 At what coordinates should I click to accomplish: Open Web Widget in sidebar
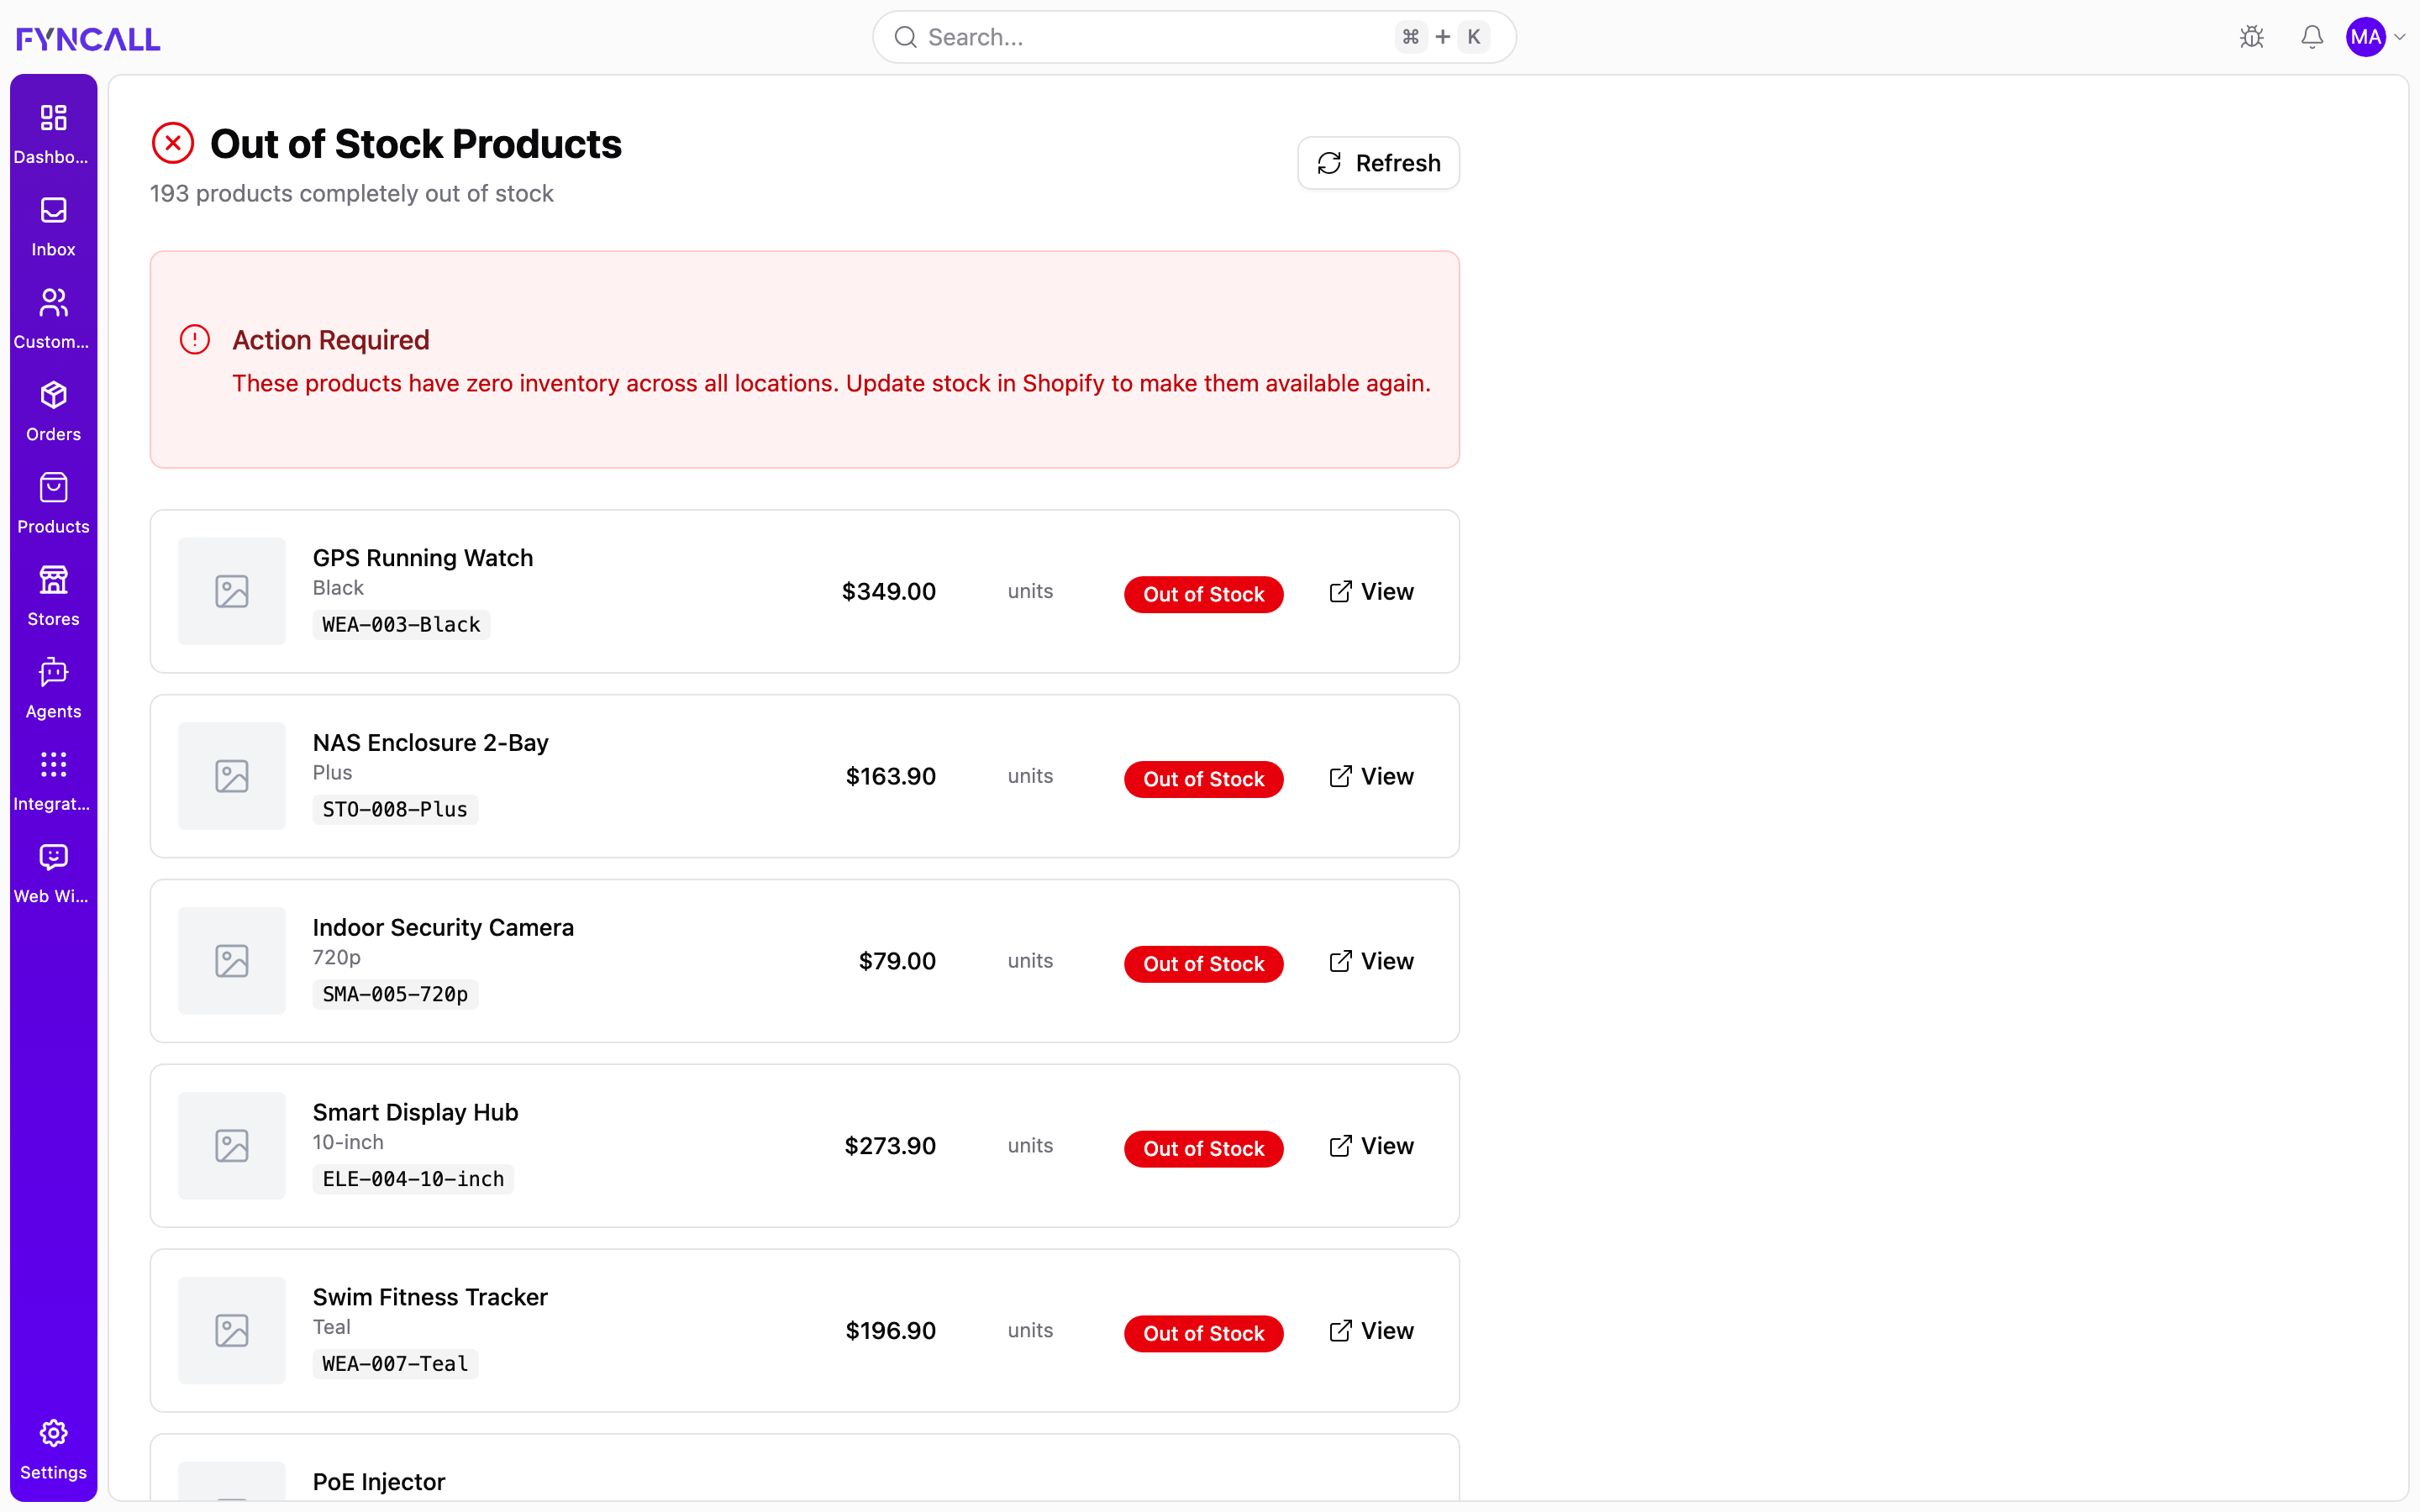click(53, 874)
